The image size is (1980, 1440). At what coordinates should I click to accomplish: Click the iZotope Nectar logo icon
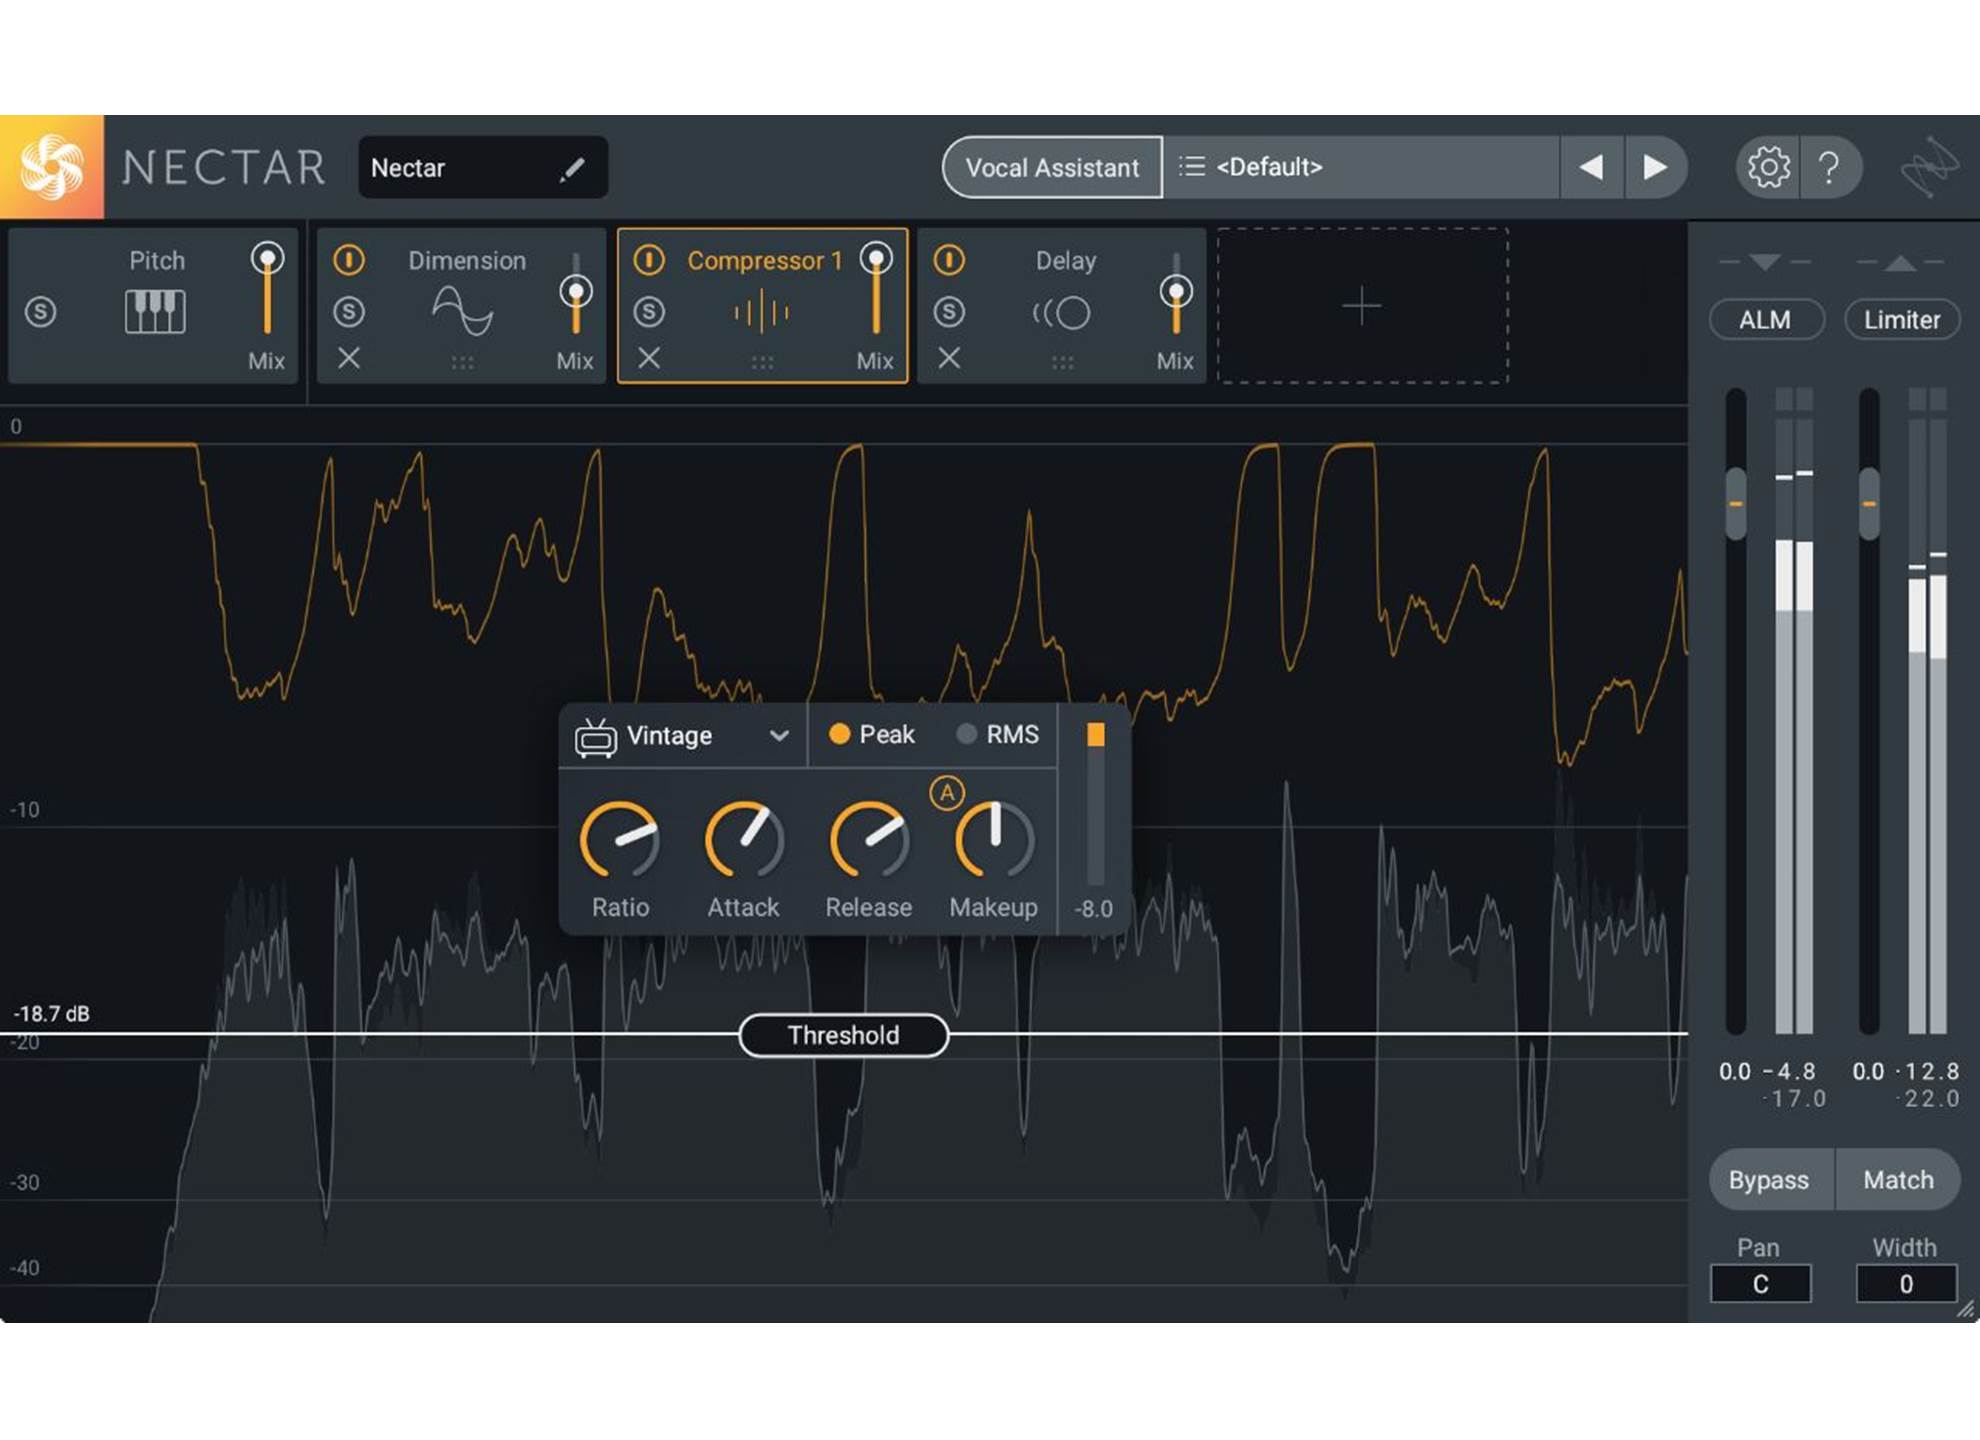pos(52,167)
